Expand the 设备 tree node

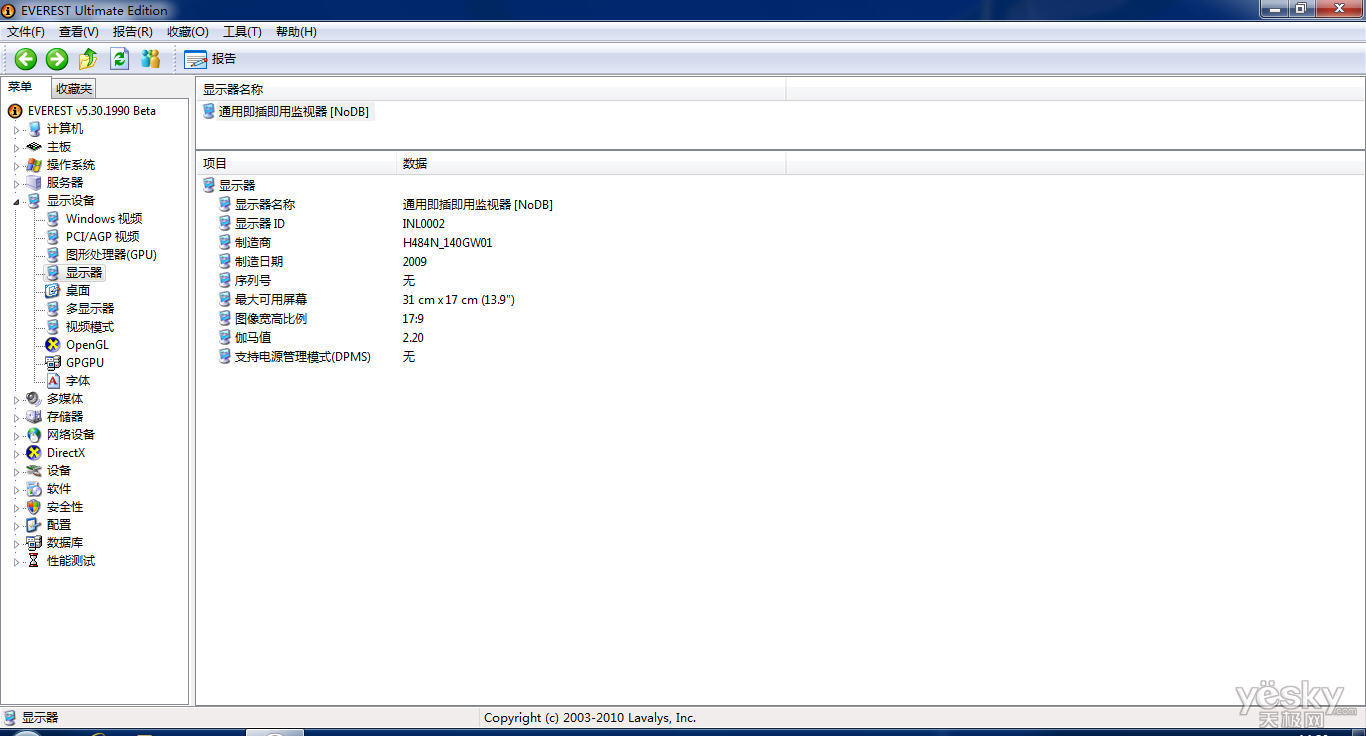click(x=16, y=471)
